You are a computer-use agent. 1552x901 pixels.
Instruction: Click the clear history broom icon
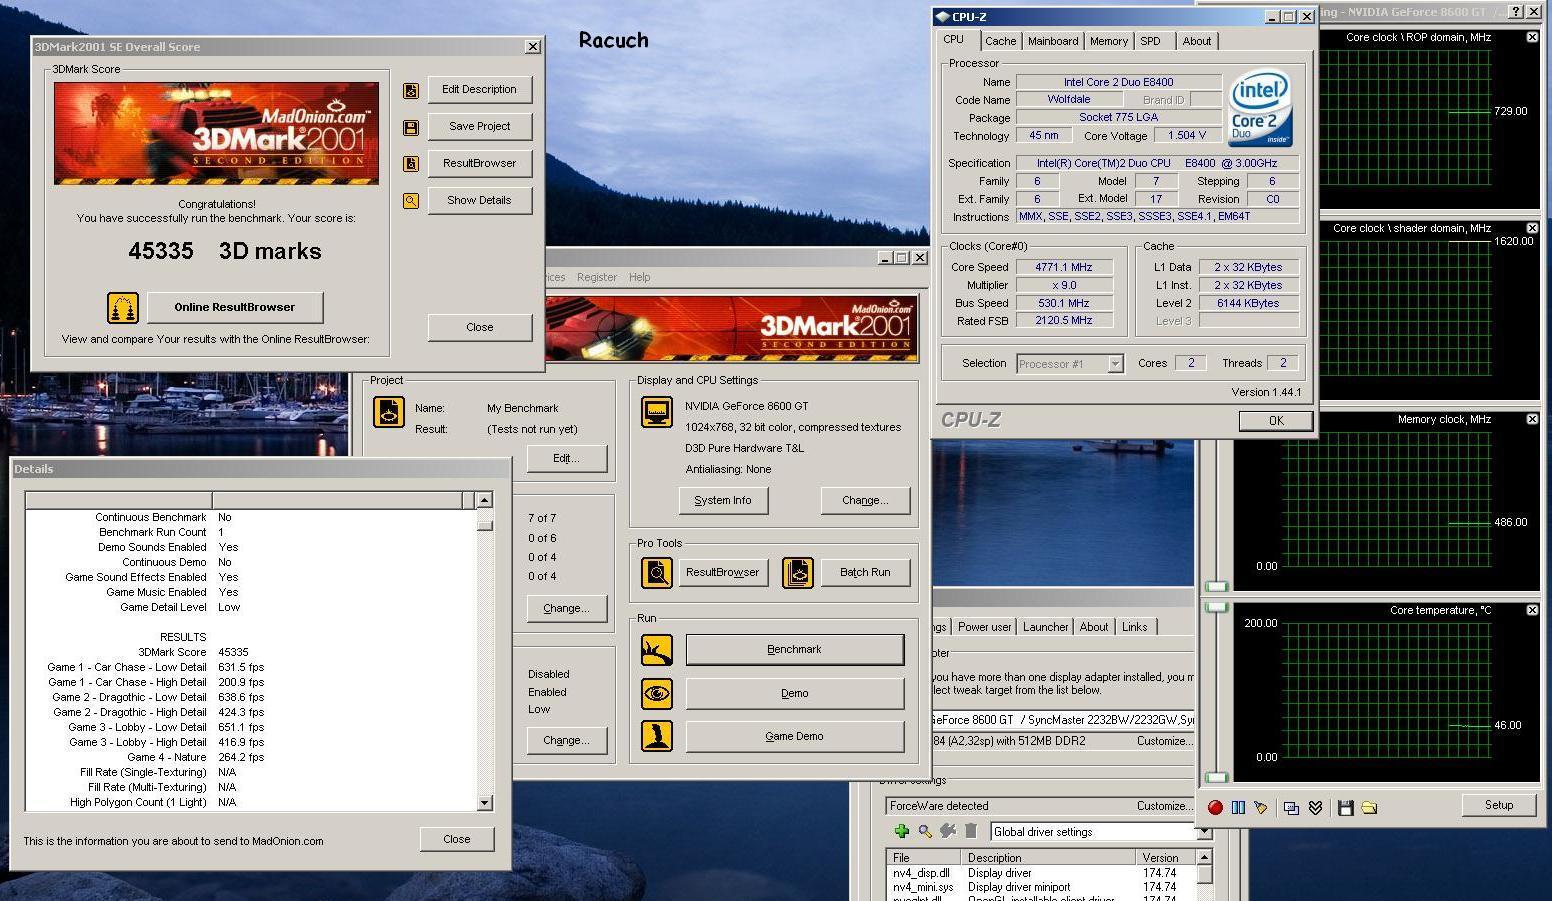pyautogui.click(x=1260, y=808)
